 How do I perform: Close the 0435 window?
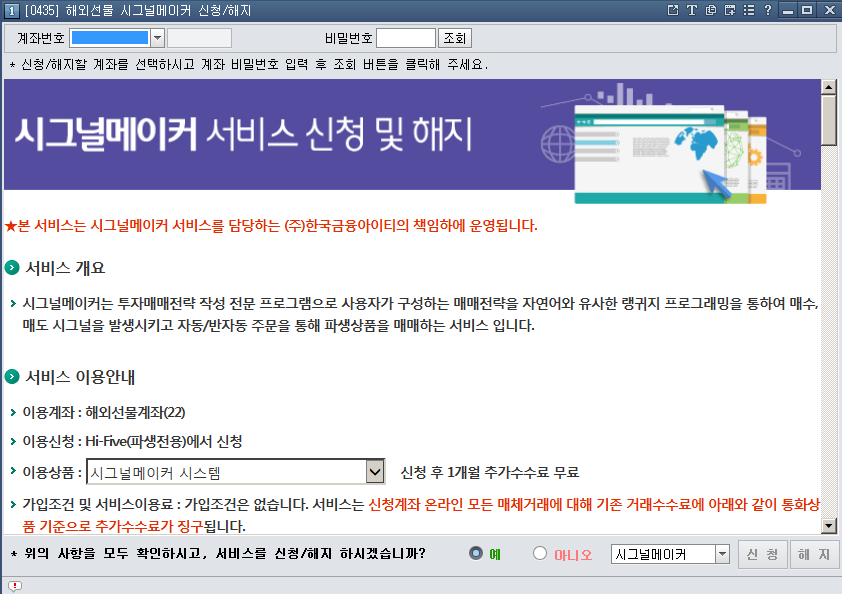tap(829, 10)
